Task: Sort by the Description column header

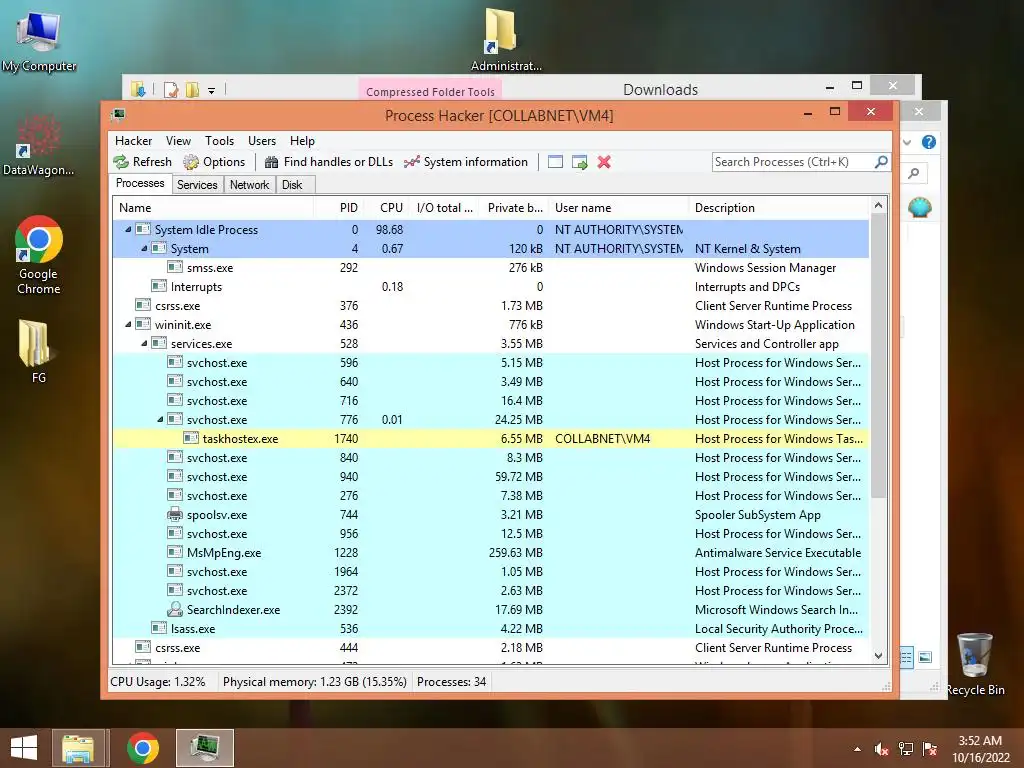Action: pyautogui.click(x=780, y=208)
